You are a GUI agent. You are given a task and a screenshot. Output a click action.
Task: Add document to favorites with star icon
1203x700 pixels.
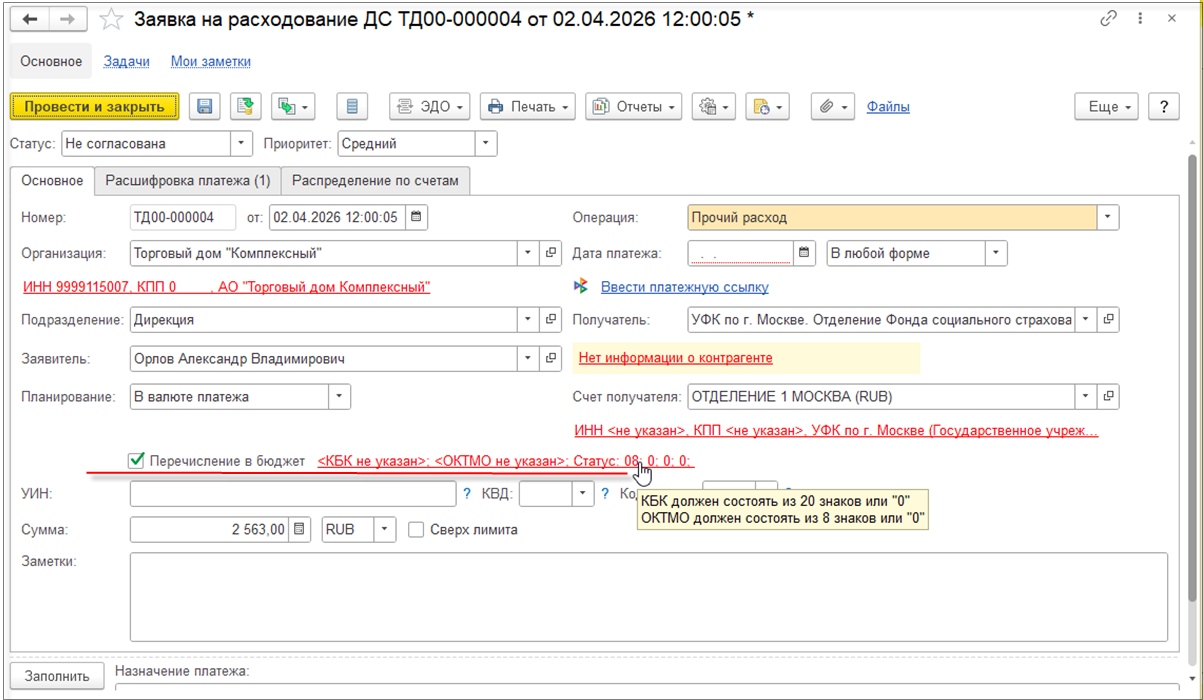pyautogui.click(x=113, y=19)
